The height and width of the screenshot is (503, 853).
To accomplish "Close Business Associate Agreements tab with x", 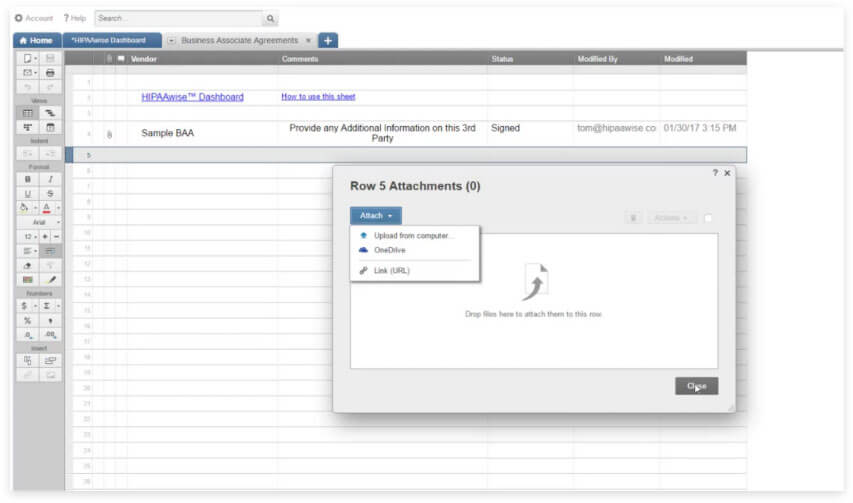I will [x=308, y=41].
